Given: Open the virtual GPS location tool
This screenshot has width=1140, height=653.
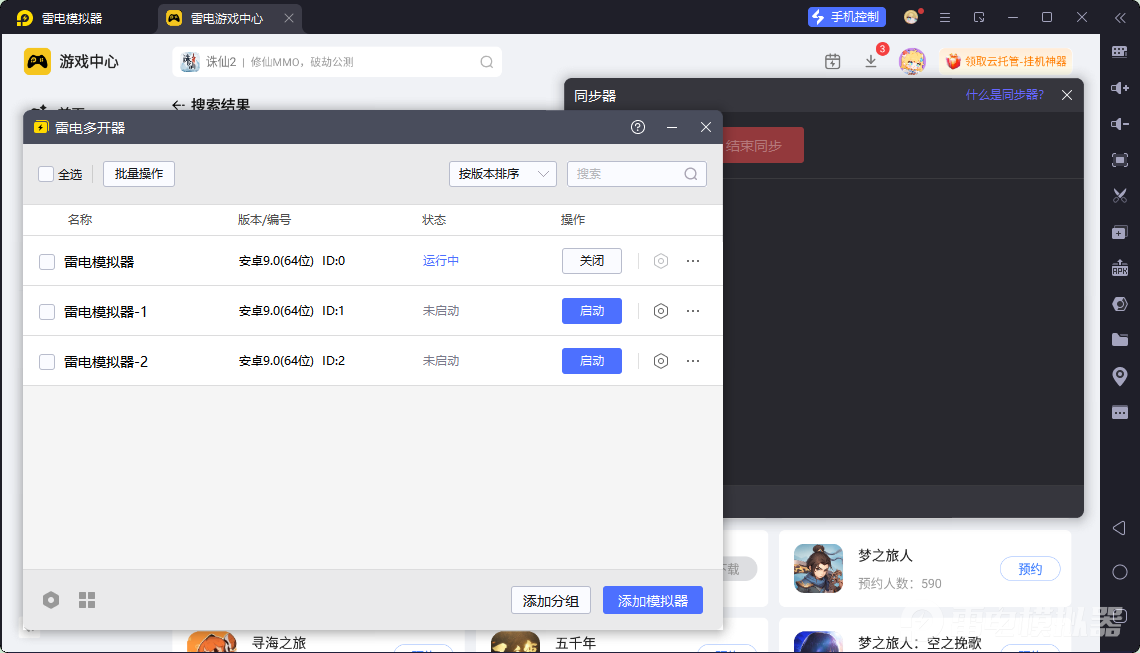Looking at the screenshot, I should (x=1120, y=375).
